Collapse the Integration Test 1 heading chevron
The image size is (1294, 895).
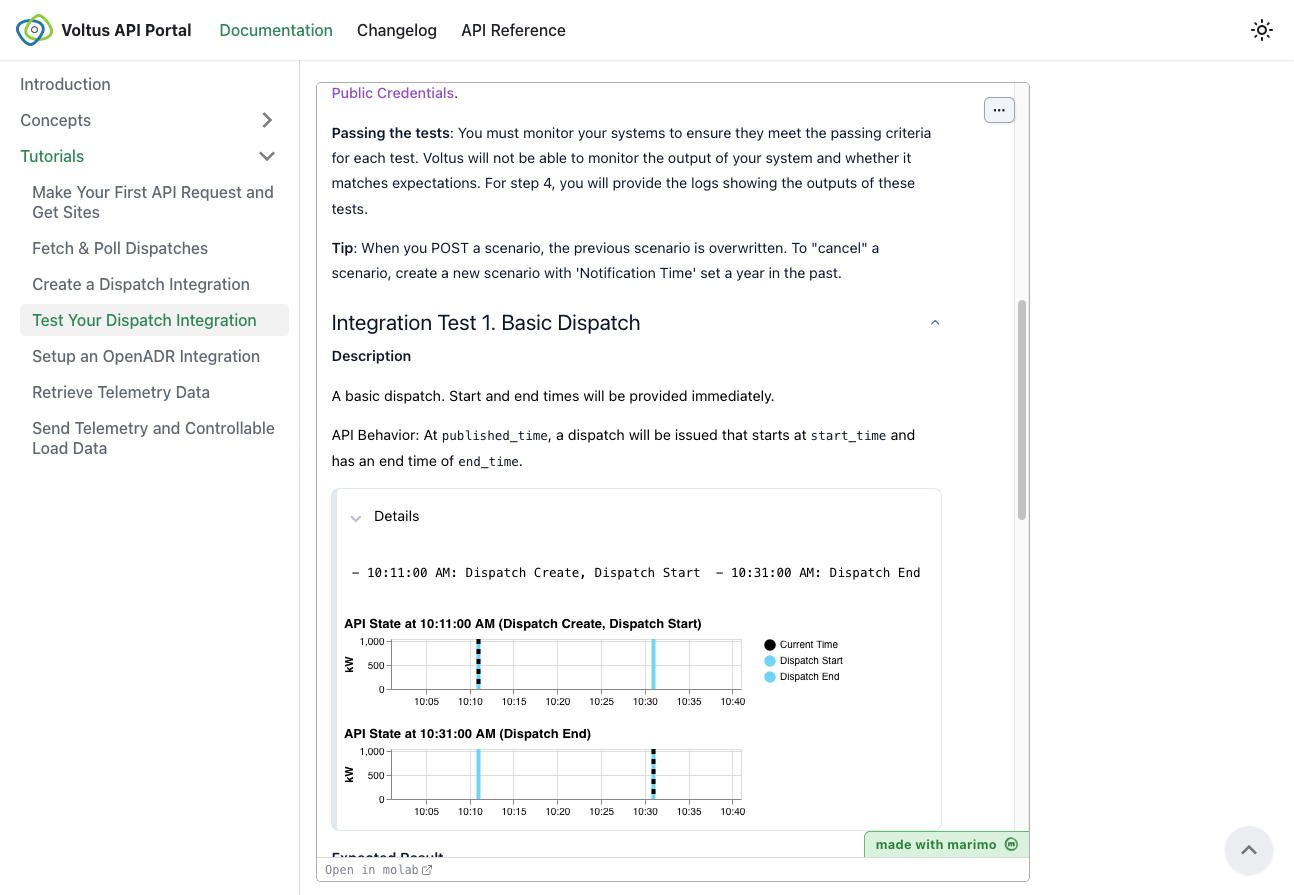point(935,323)
